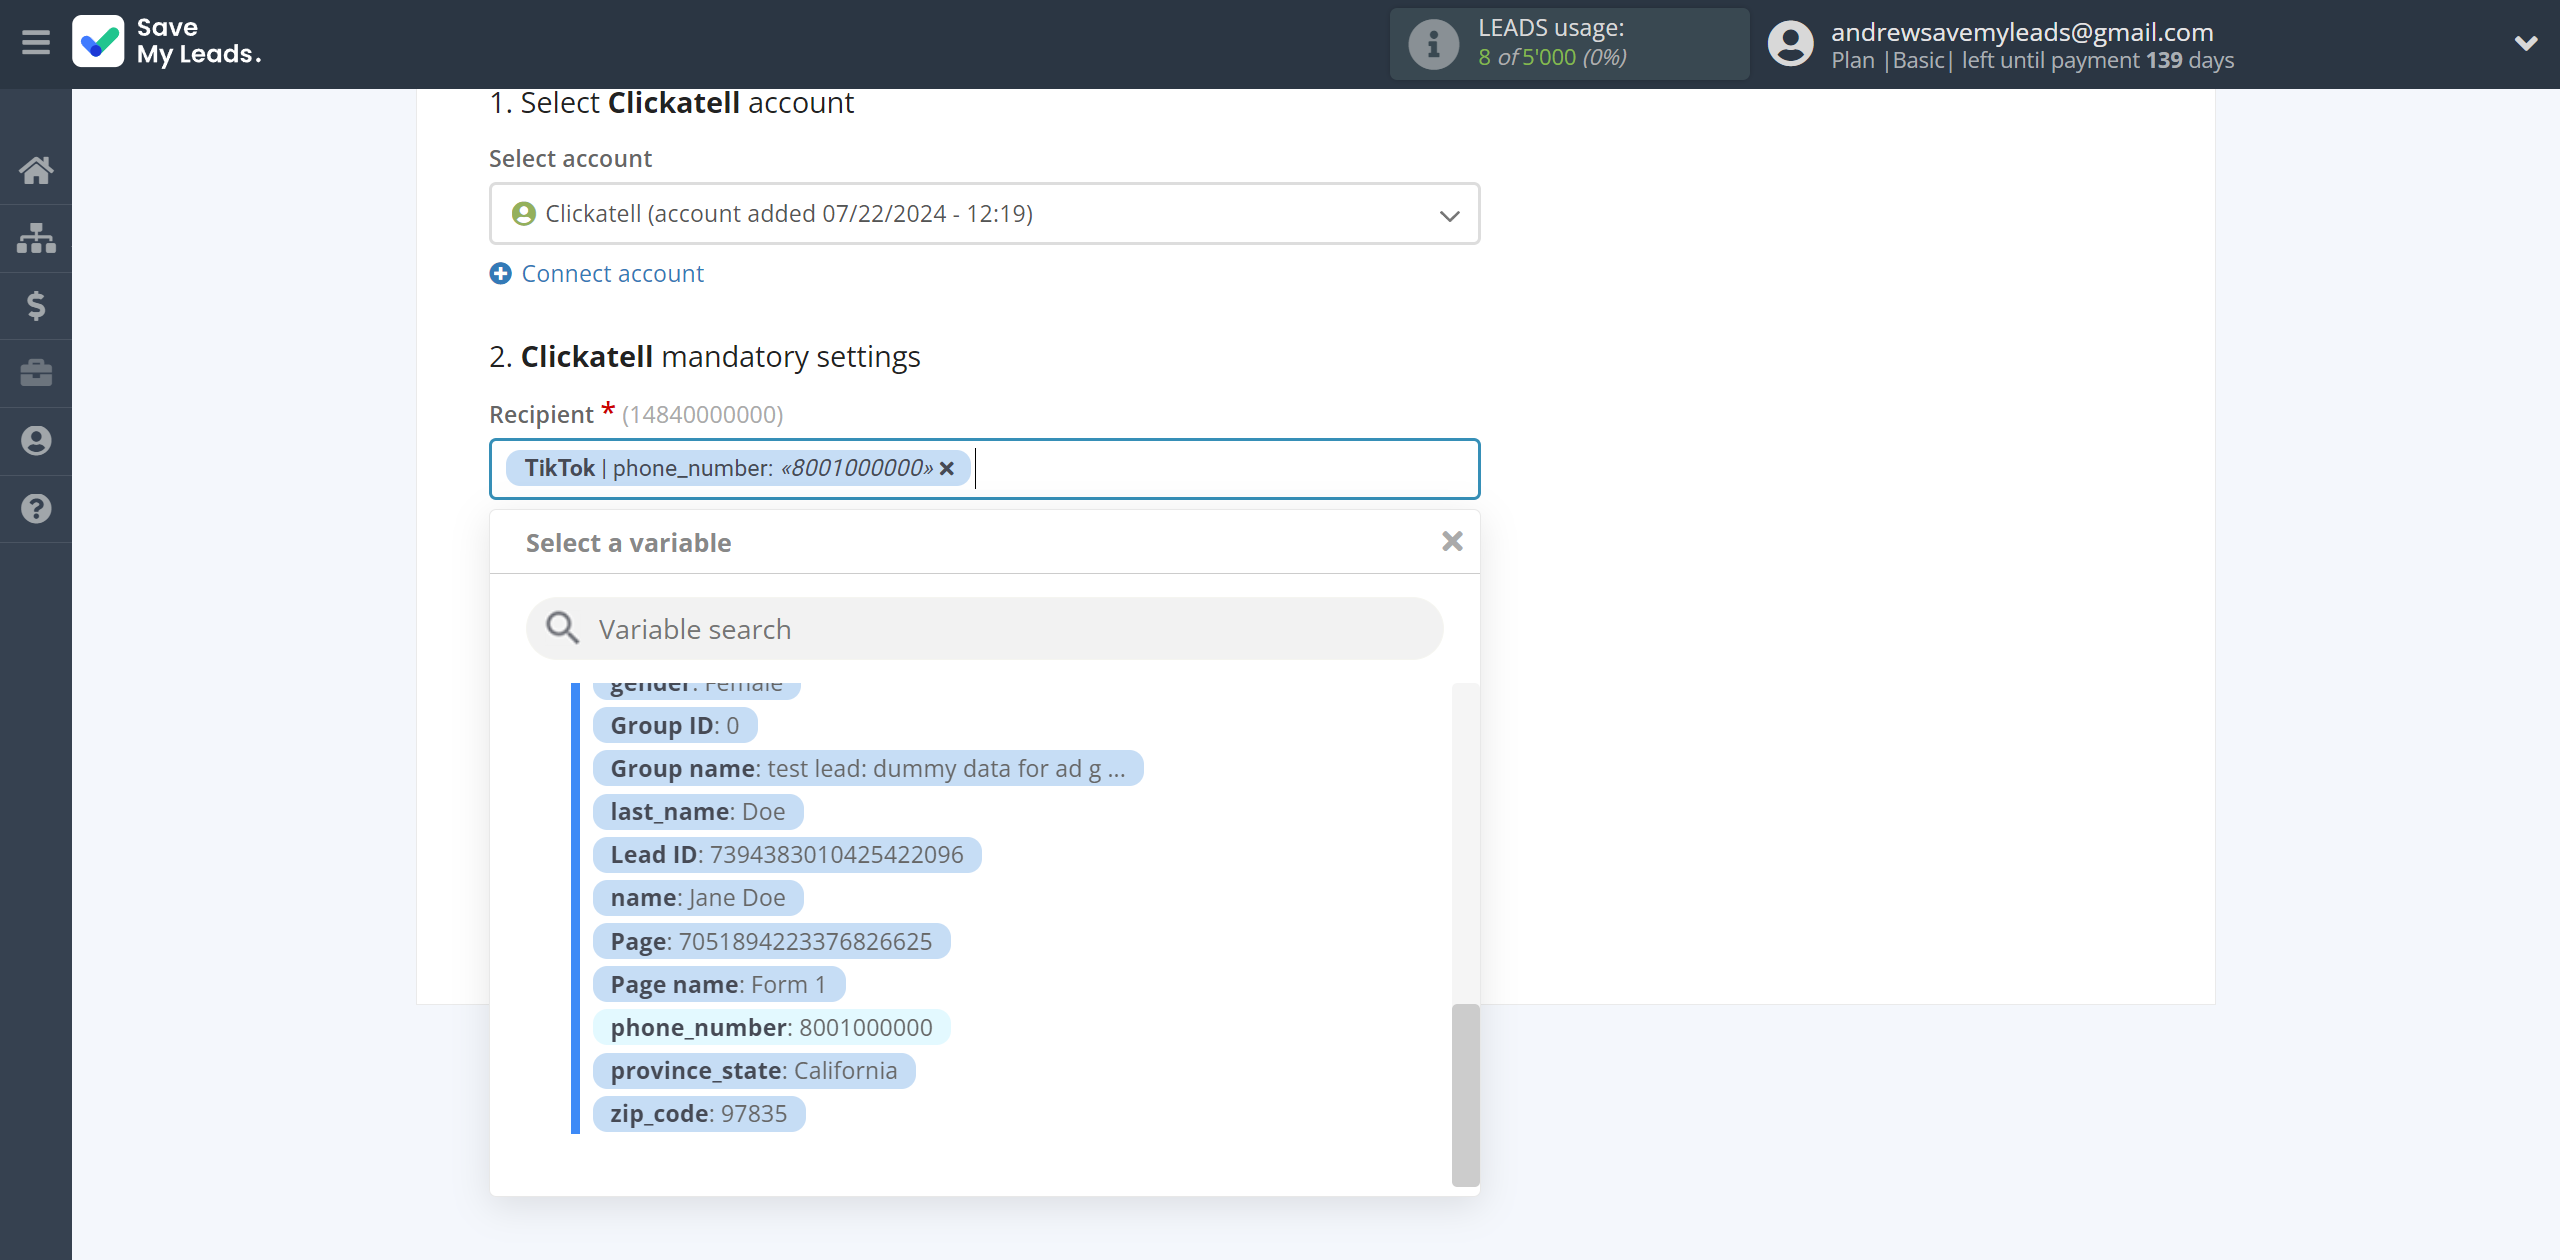
Task: Select the province_state: California variable
Action: [754, 1070]
